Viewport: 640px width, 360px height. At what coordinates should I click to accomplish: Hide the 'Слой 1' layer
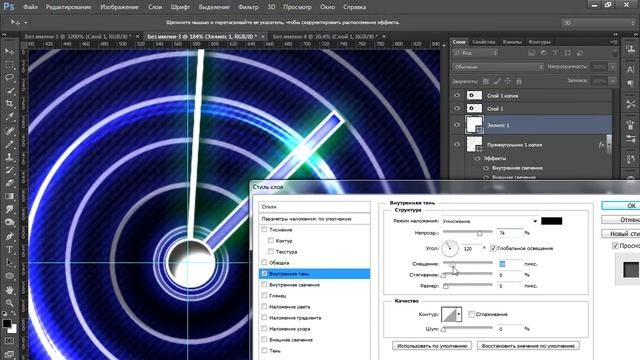(x=457, y=109)
